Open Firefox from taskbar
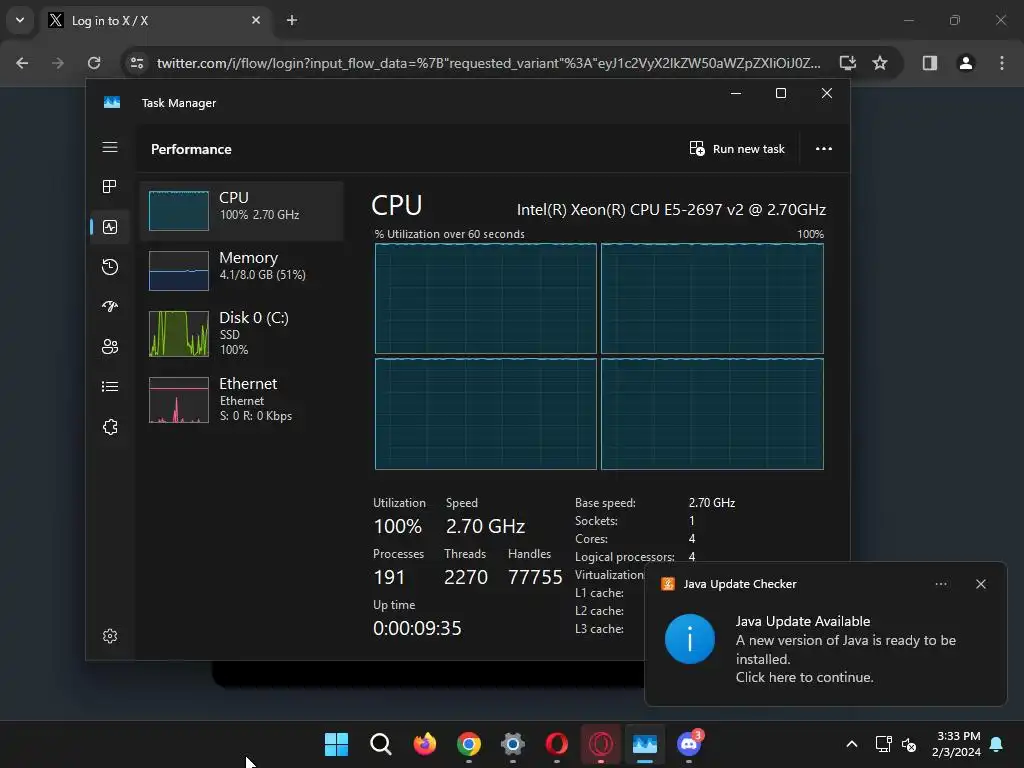This screenshot has height=768, width=1024. [424, 744]
